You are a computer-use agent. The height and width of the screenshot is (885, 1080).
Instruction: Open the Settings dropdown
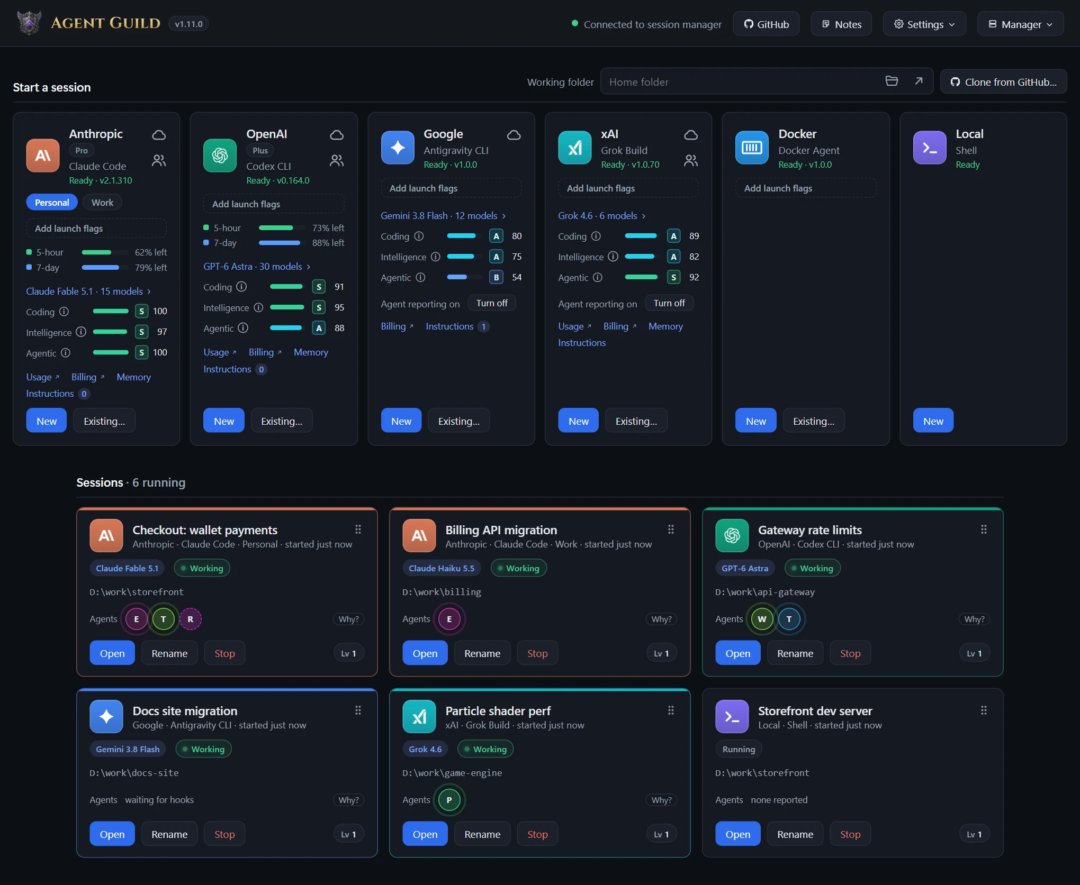924,24
